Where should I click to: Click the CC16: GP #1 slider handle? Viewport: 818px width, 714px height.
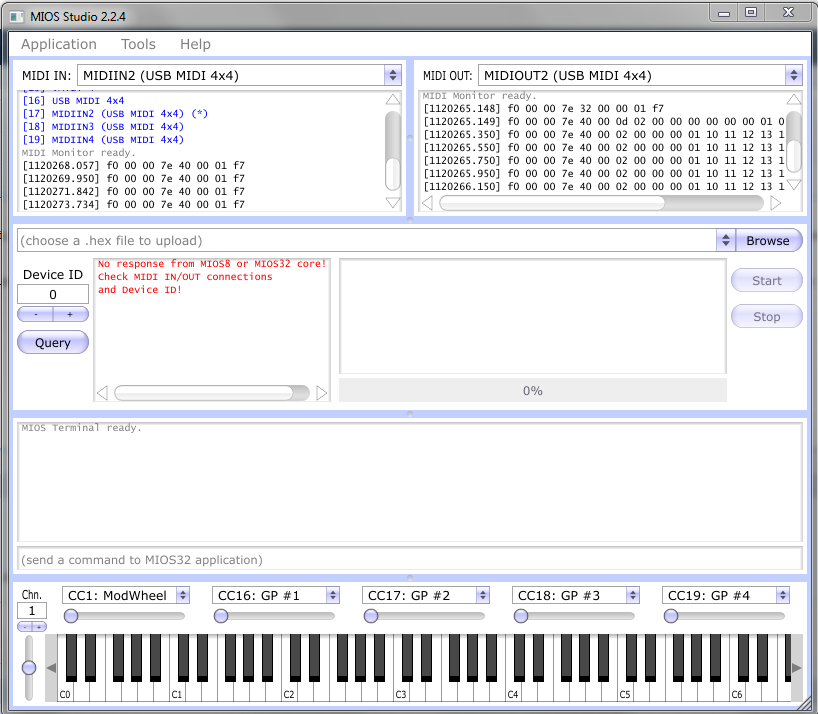pyautogui.click(x=221, y=616)
